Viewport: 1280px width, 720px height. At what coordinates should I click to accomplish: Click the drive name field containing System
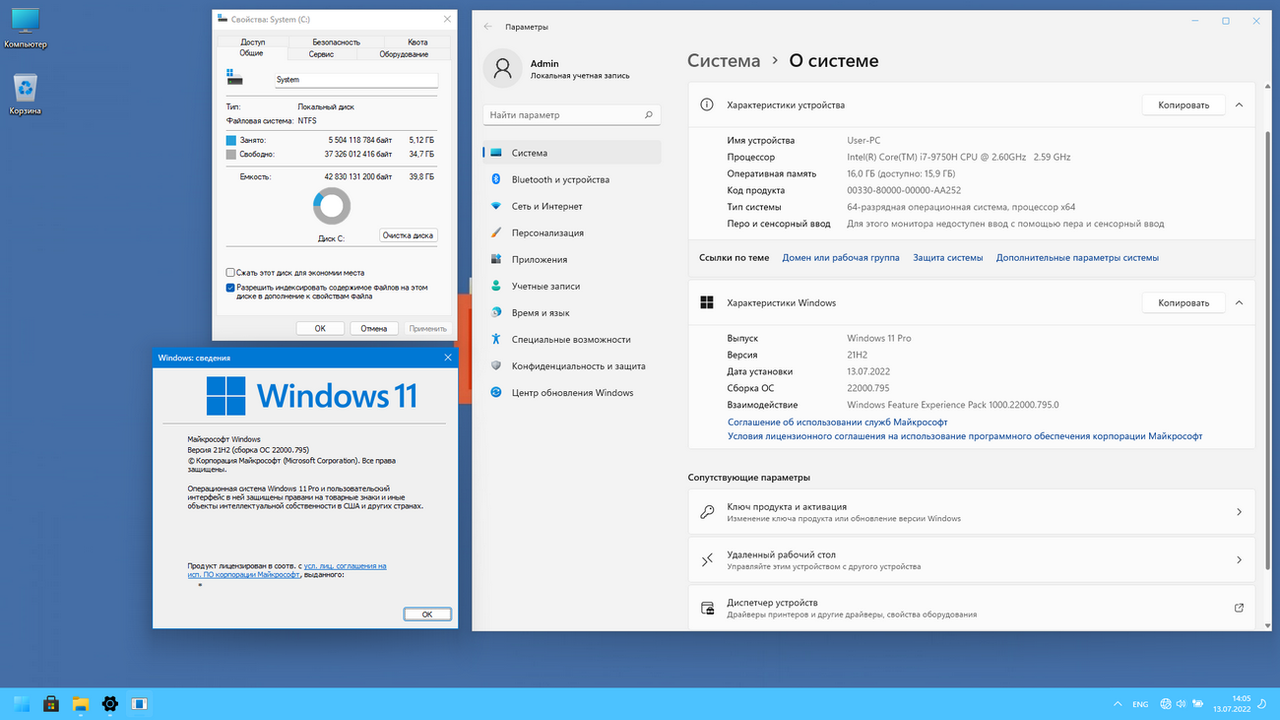(x=356, y=79)
